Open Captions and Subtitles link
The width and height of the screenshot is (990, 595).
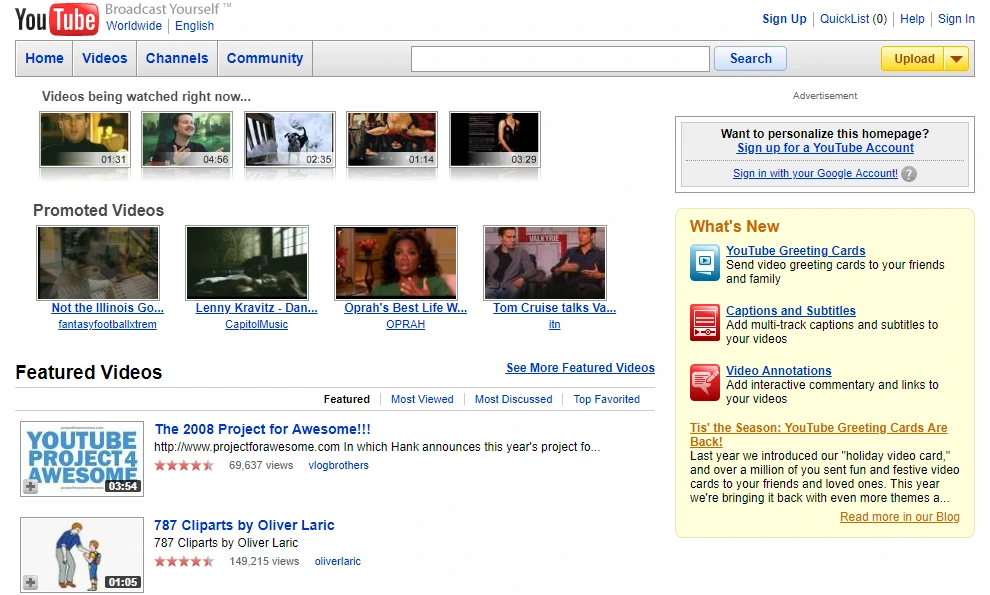790,311
